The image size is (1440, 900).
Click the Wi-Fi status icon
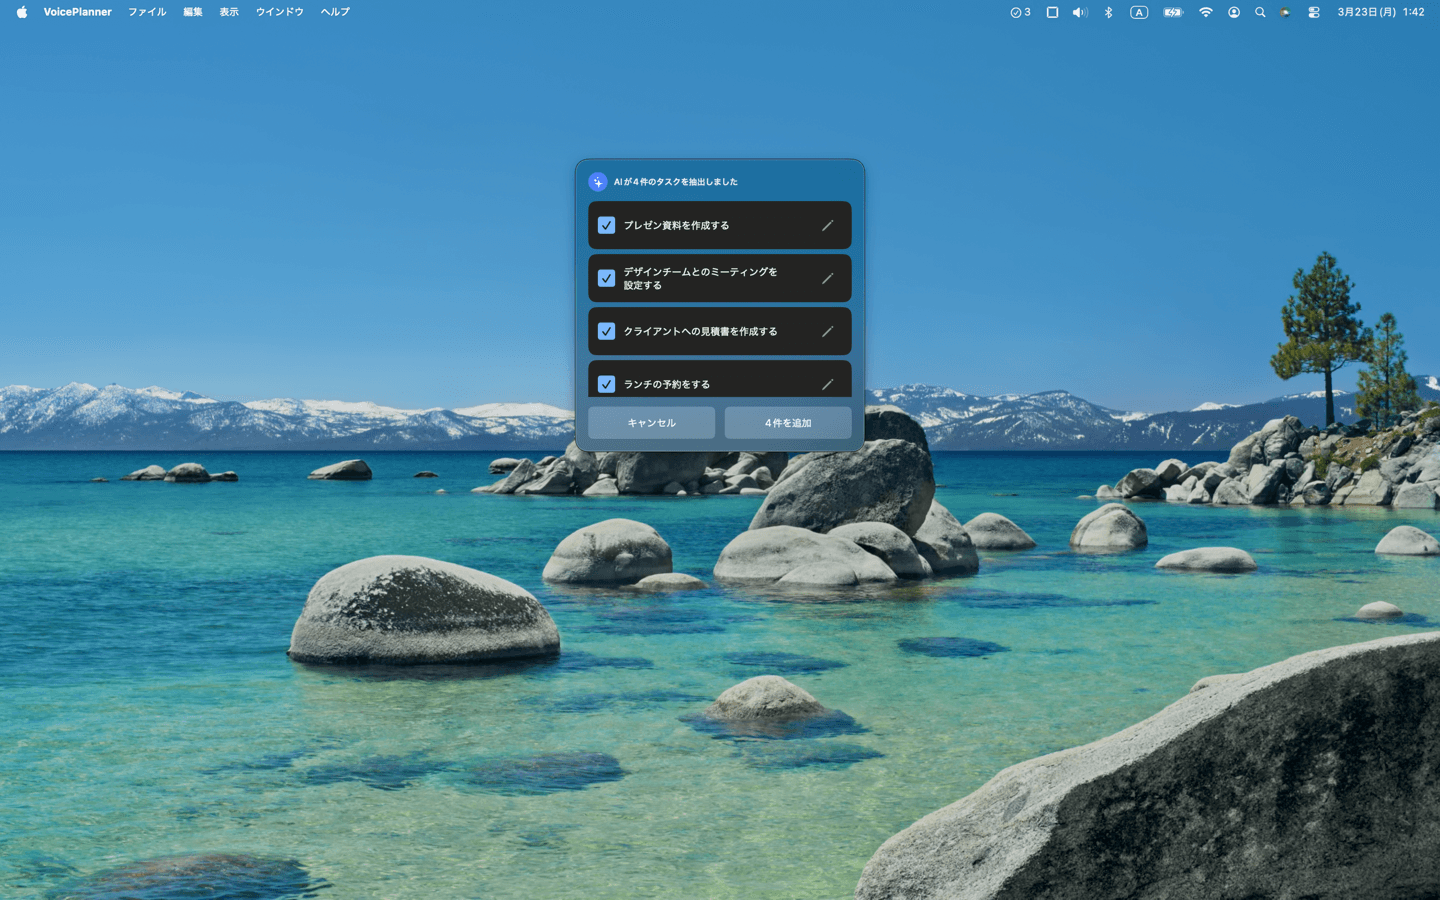click(x=1205, y=12)
